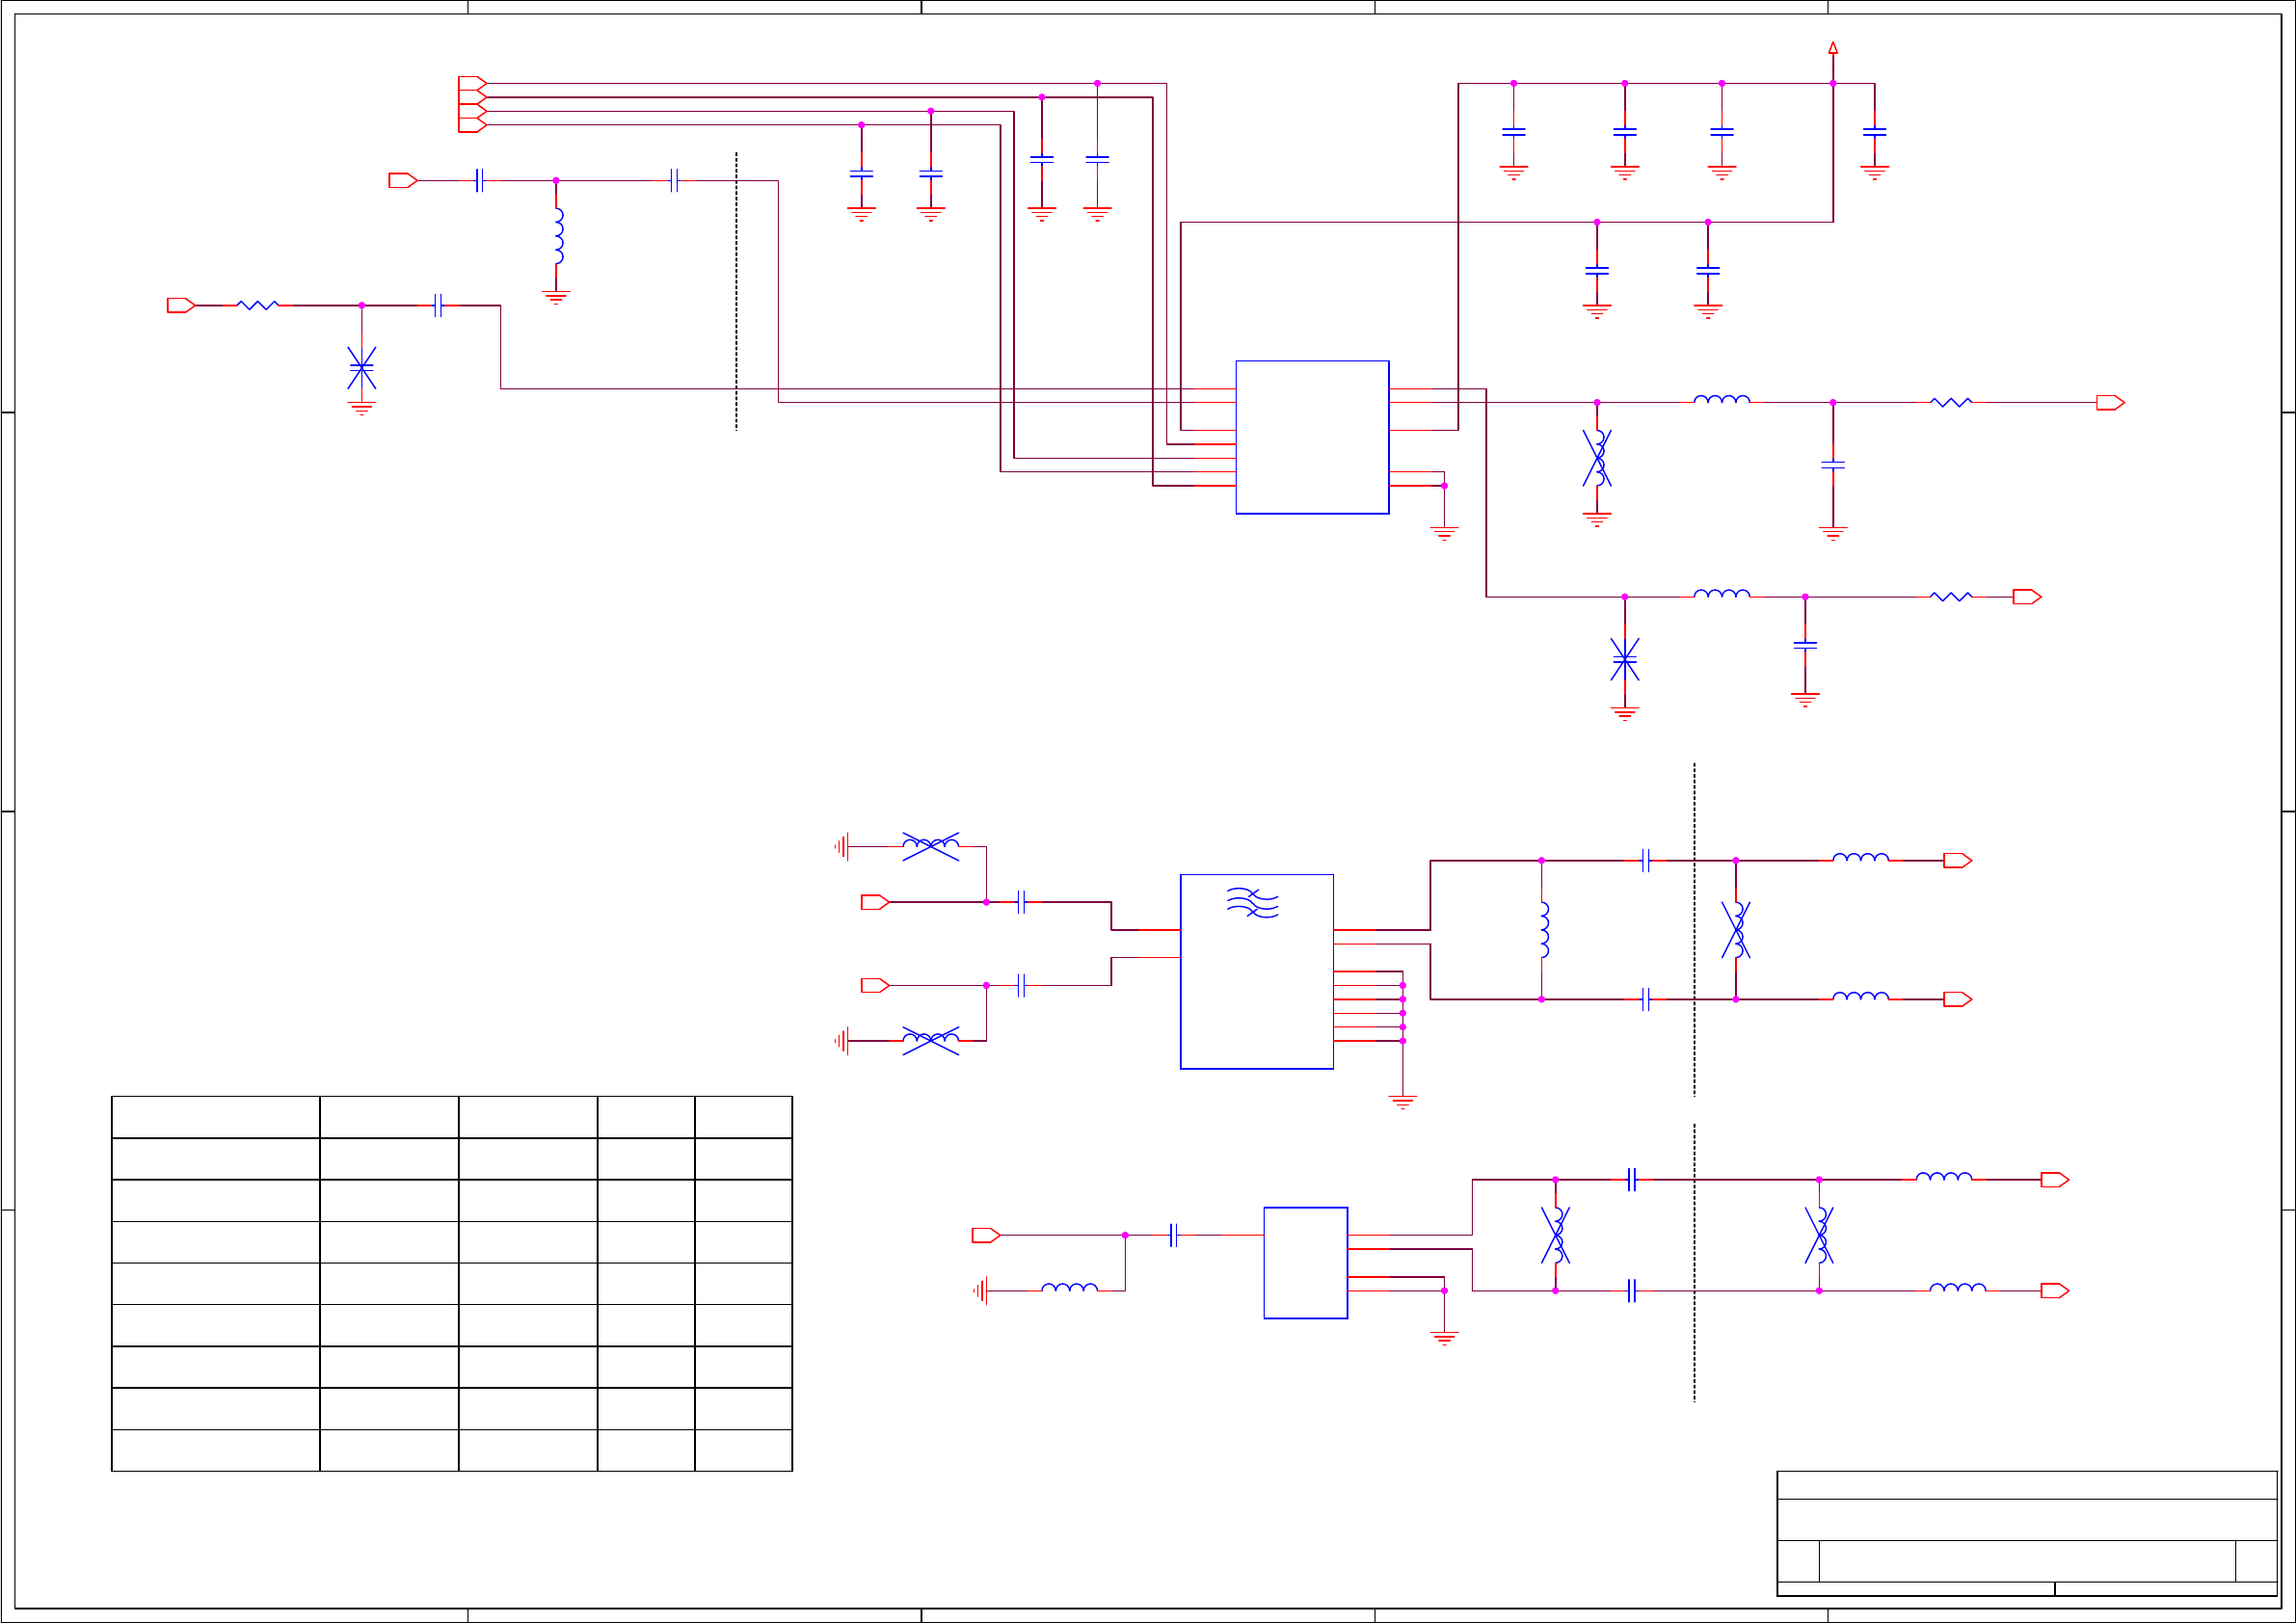Click the crossed-out capacitor on lower output branch

[1624, 659]
